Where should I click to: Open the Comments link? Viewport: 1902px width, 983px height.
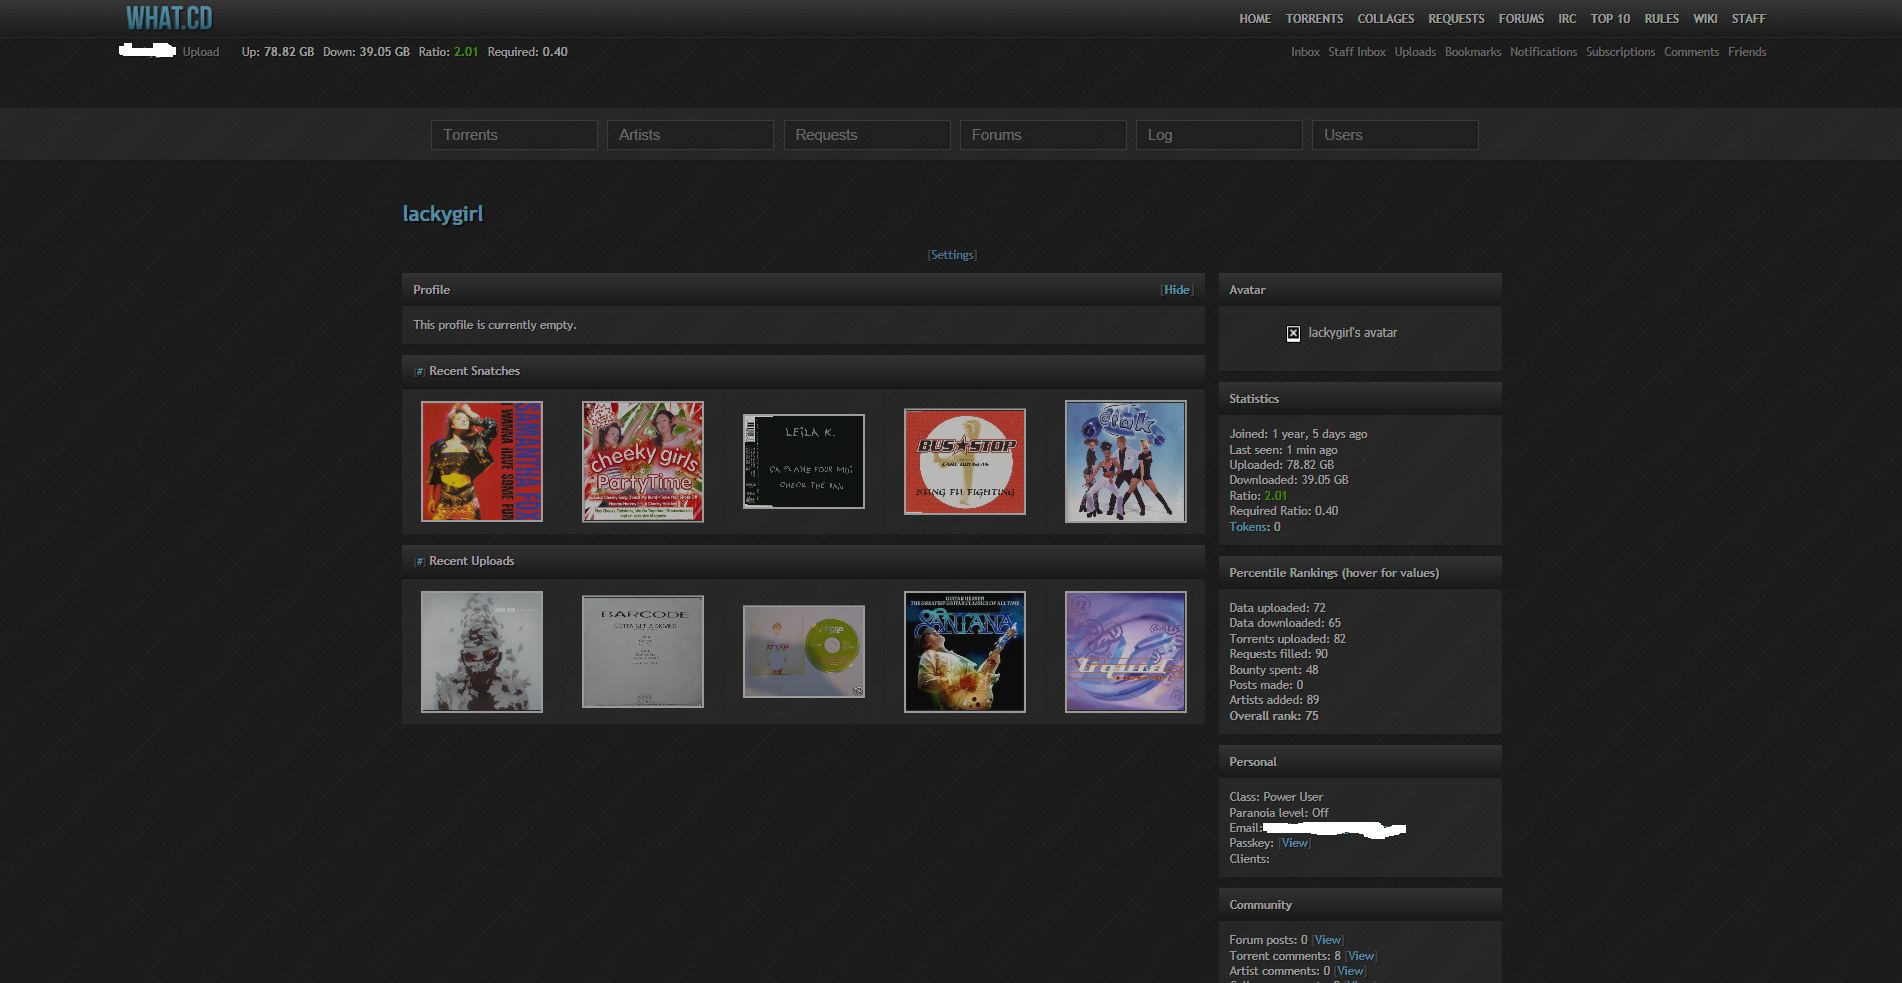pyautogui.click(x=1691, y=52)
